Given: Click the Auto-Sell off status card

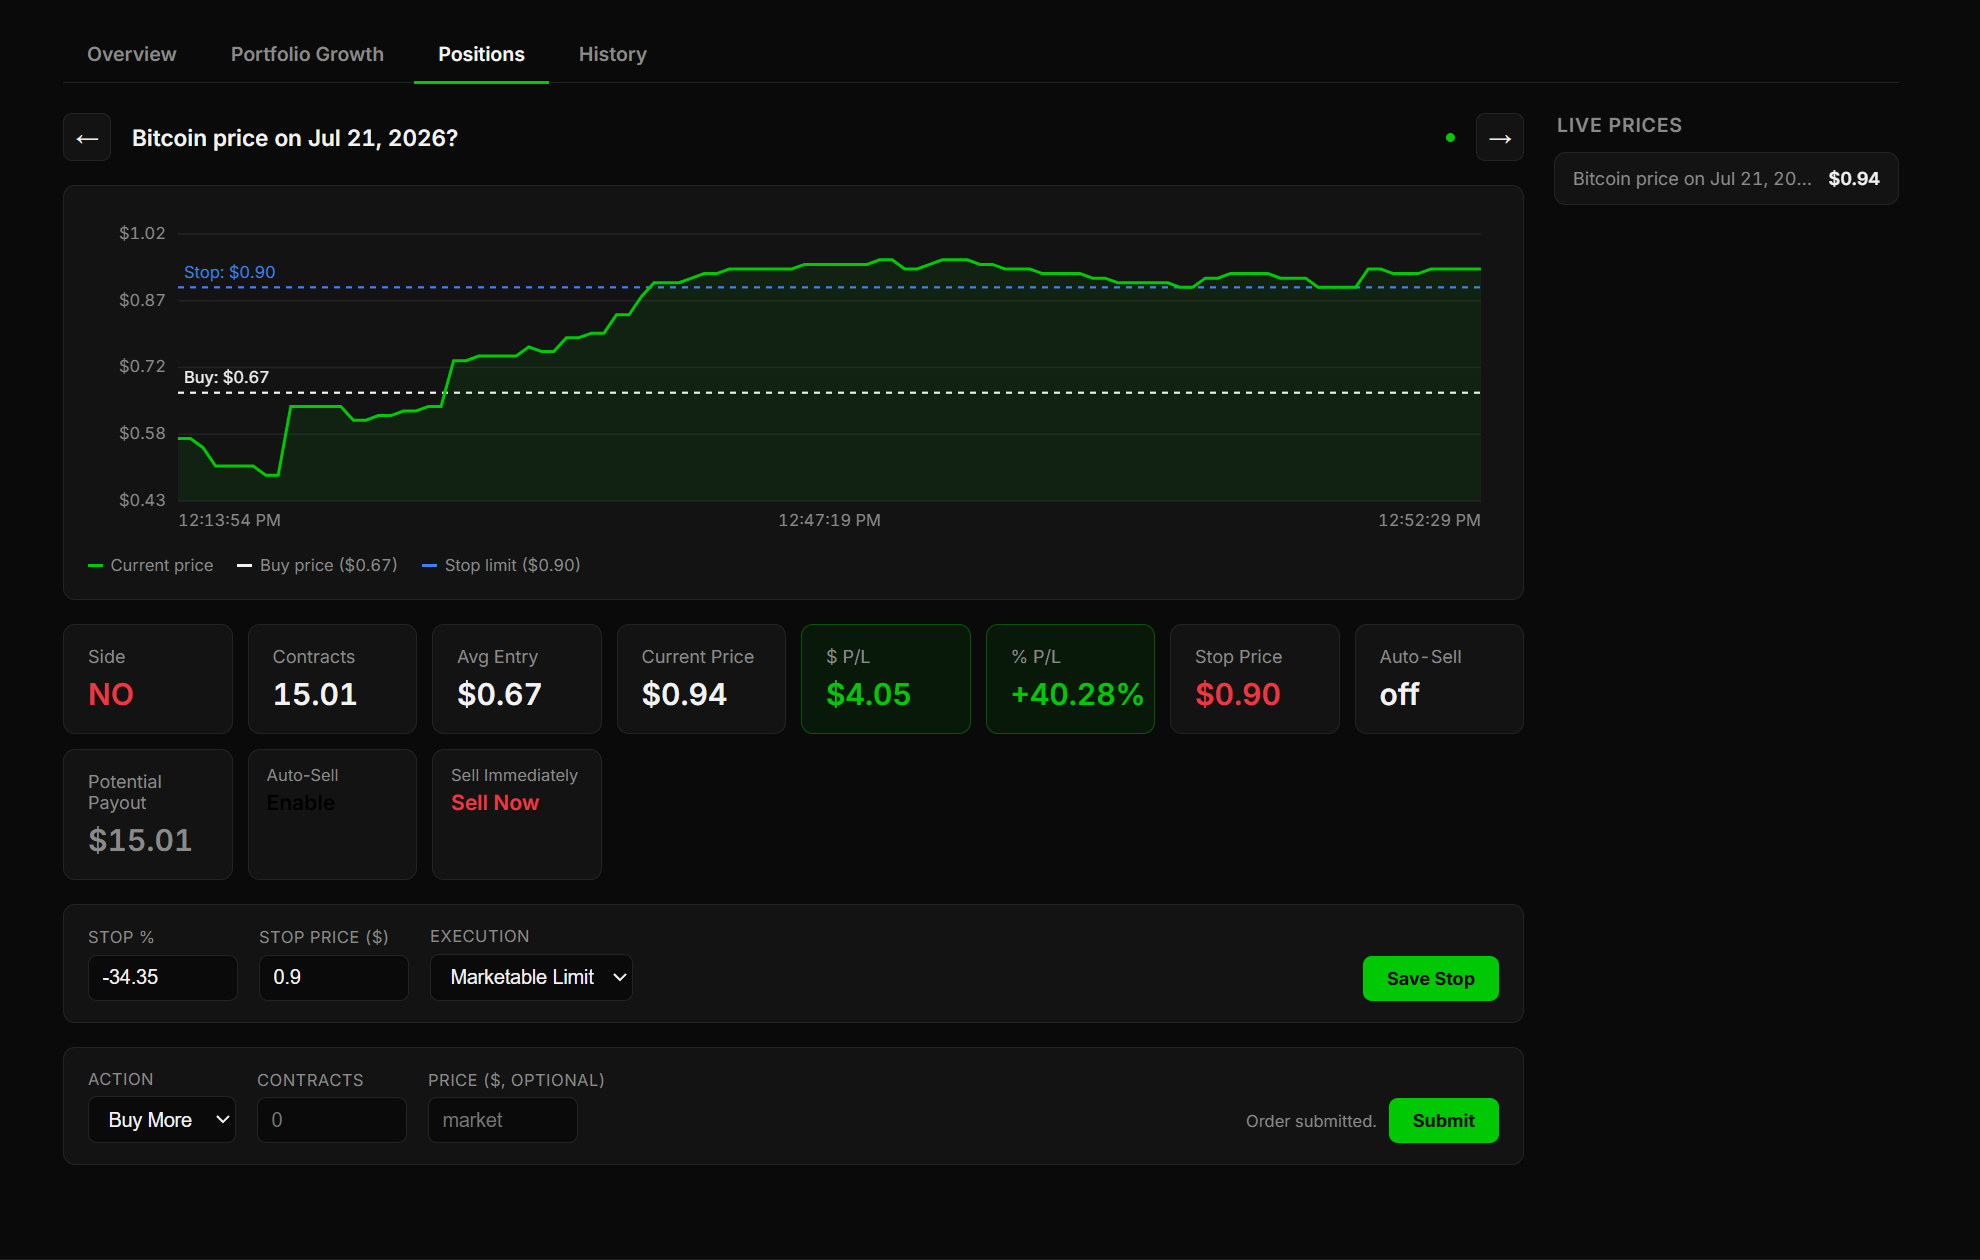Looking at the screenshot, I should tap(1439, 679).
